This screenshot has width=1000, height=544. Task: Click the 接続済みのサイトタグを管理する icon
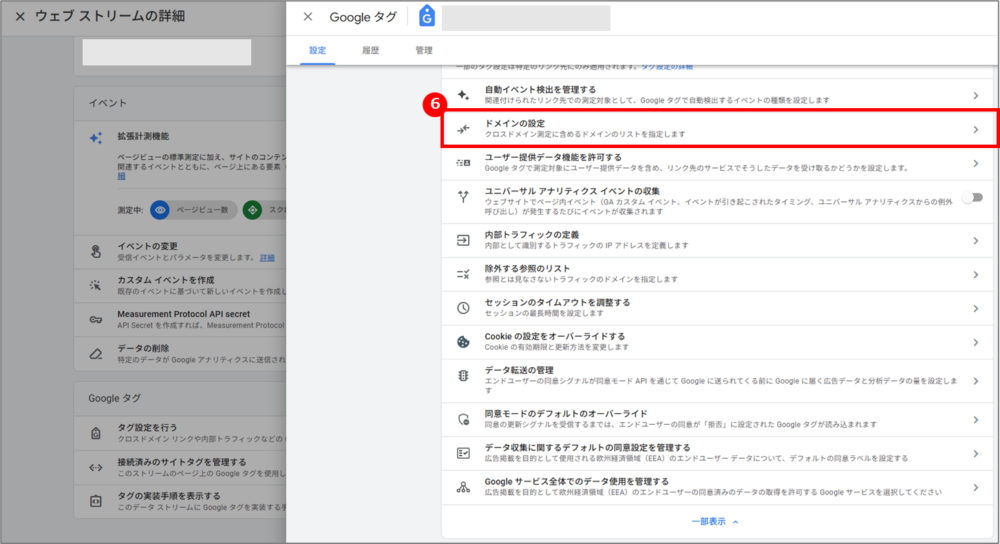pyautogui.click(x=96, y=467)
